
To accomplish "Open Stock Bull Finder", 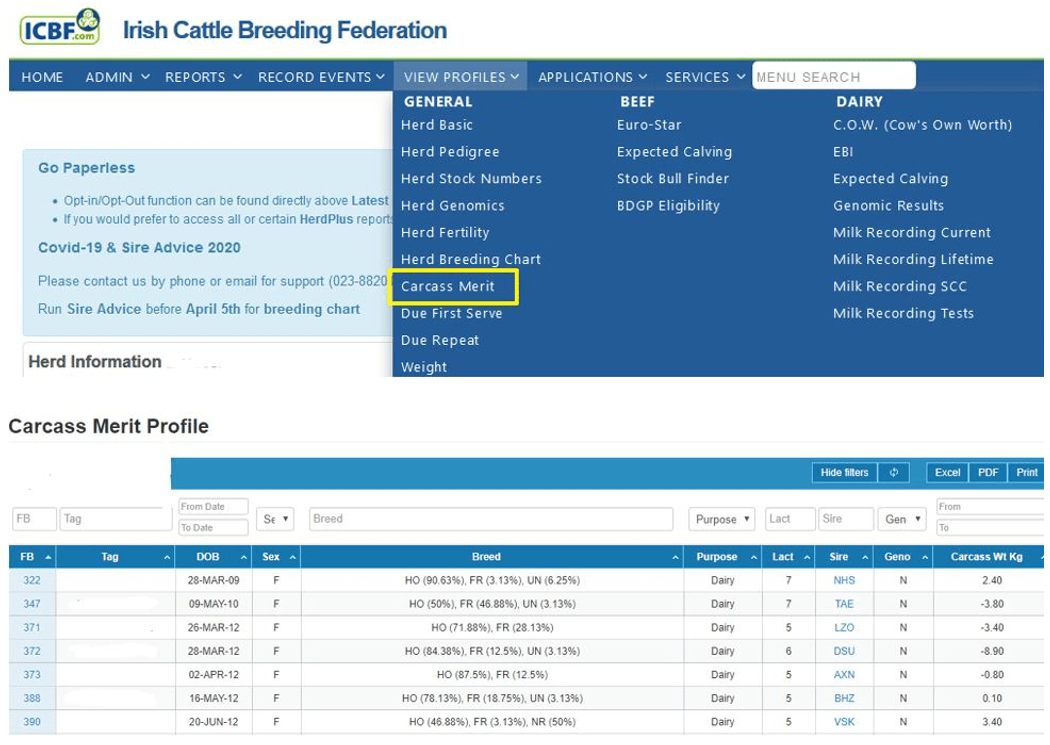I will coord(673,179).
